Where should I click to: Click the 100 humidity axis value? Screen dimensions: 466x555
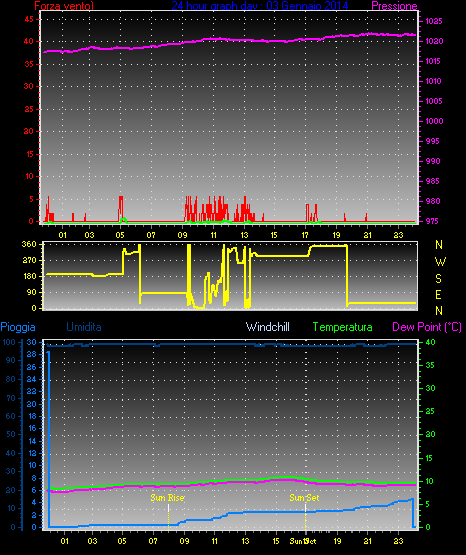click(x=8, y=342)
